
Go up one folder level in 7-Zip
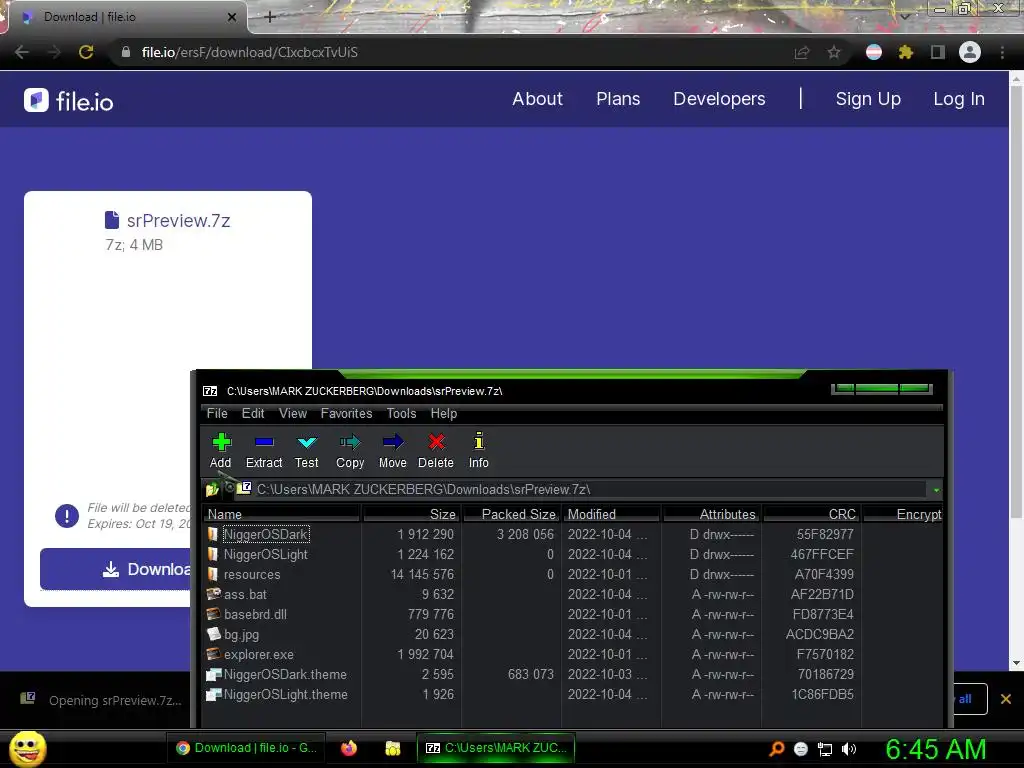tap(212, 489)
